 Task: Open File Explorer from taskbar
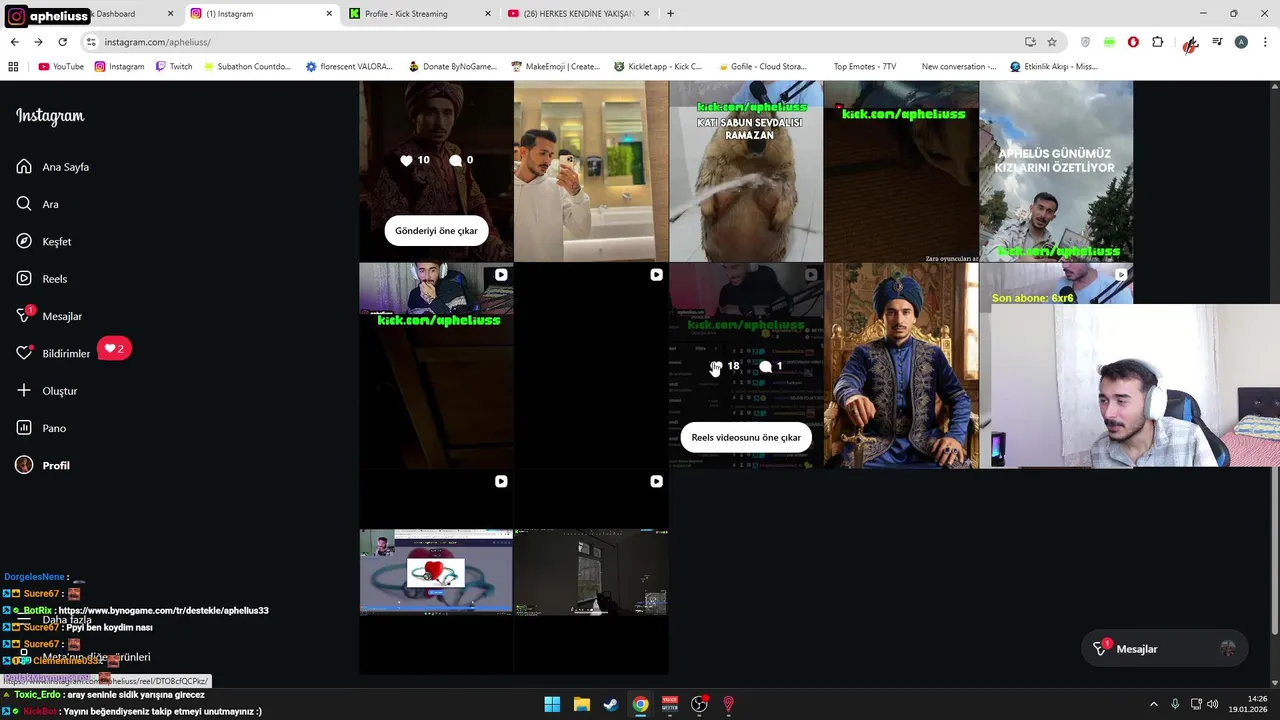click(581, 704)
